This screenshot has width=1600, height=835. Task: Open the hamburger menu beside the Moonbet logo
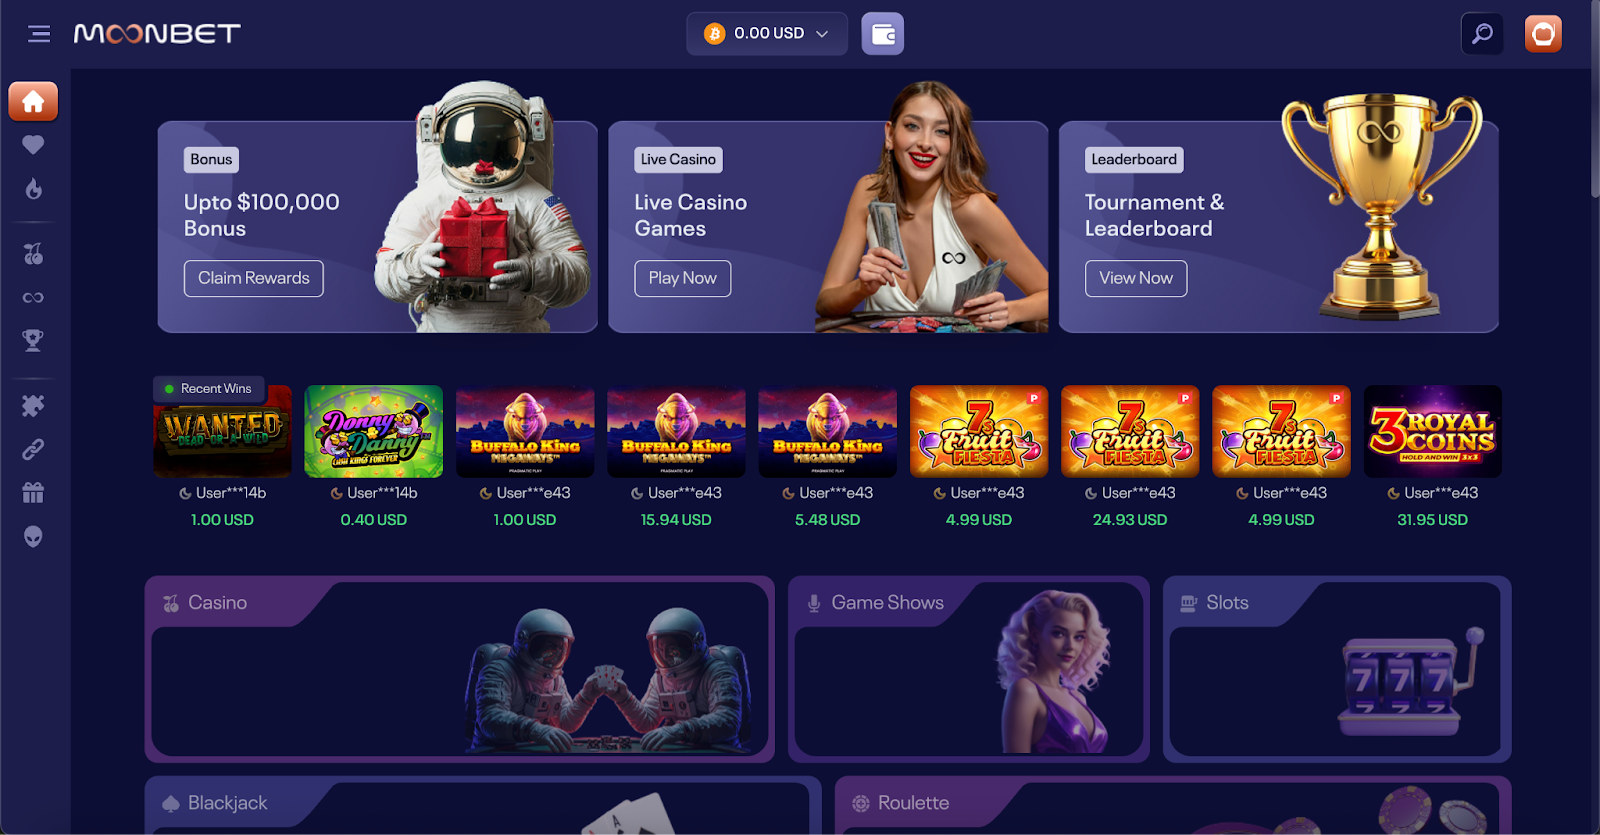[x=39, y=34]
